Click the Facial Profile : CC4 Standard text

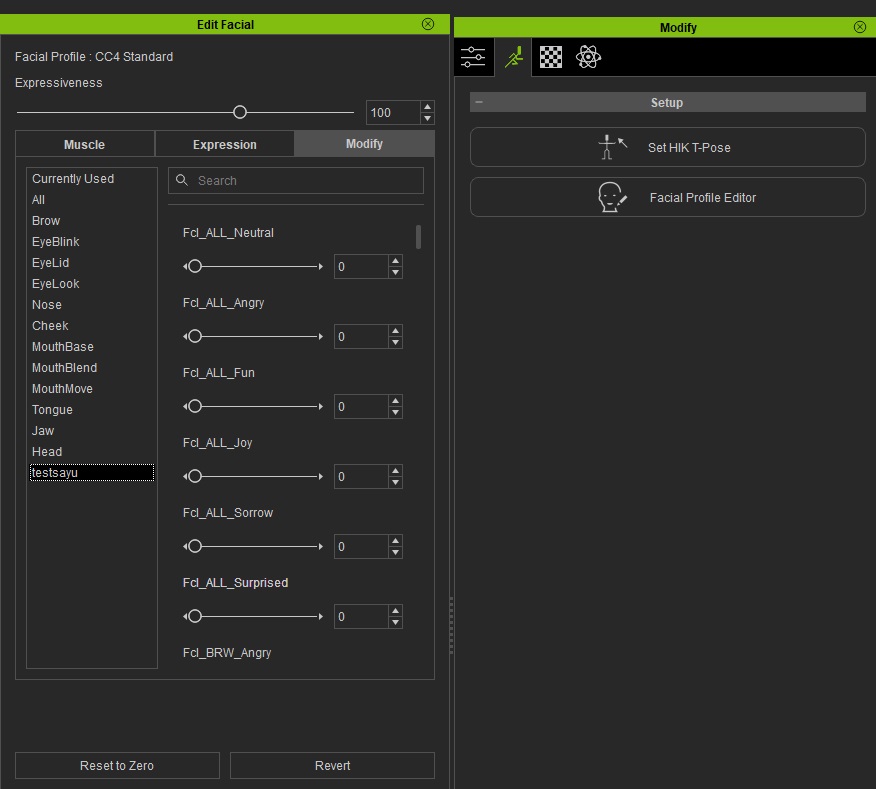tap(94, 56)
